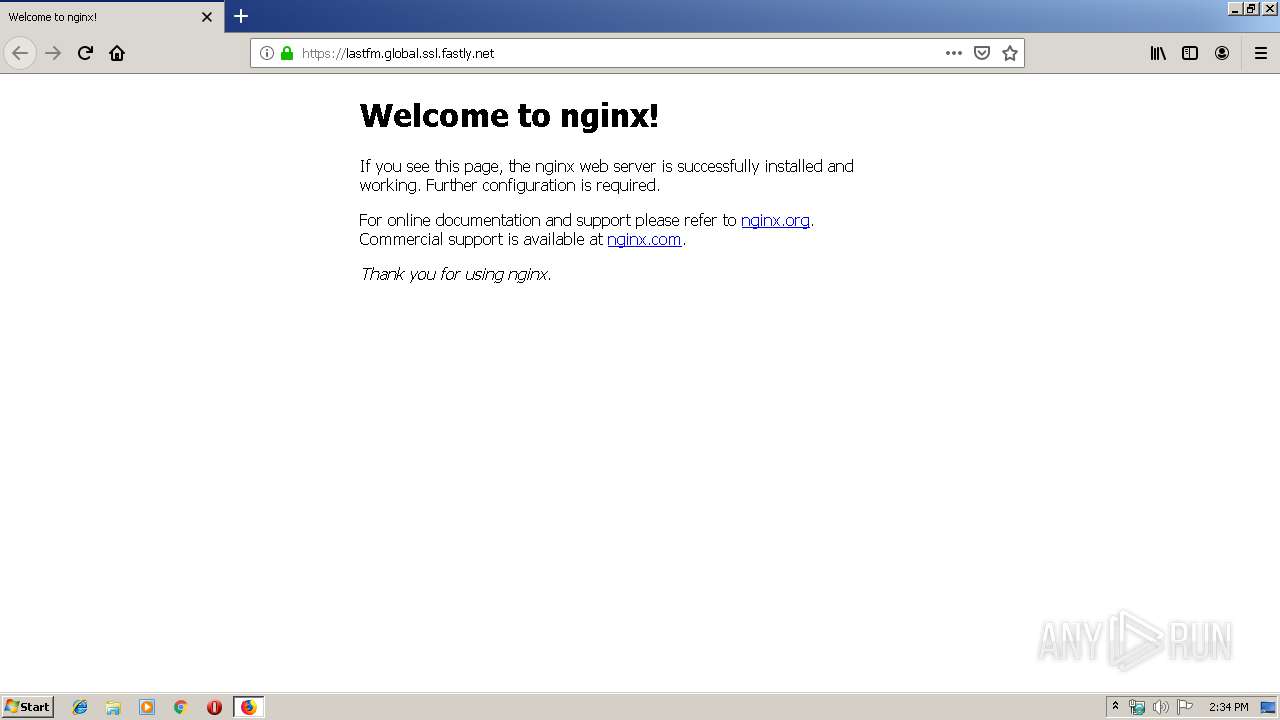This screenshot has height=720, width=1280.
Task: Toggle the sidebars panel
Action: pyautogui.click(x=1190, y=53)
